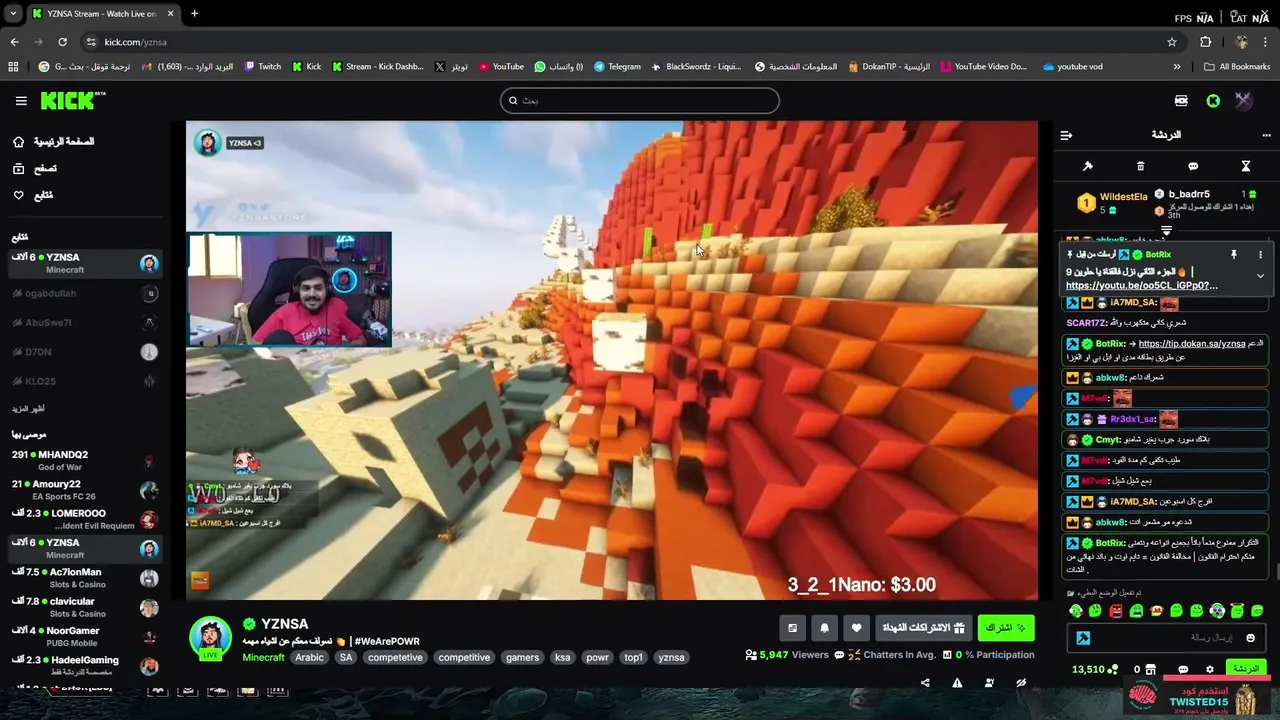Open HadeelGaming channel in the sidebar

[x=85, y=665]
